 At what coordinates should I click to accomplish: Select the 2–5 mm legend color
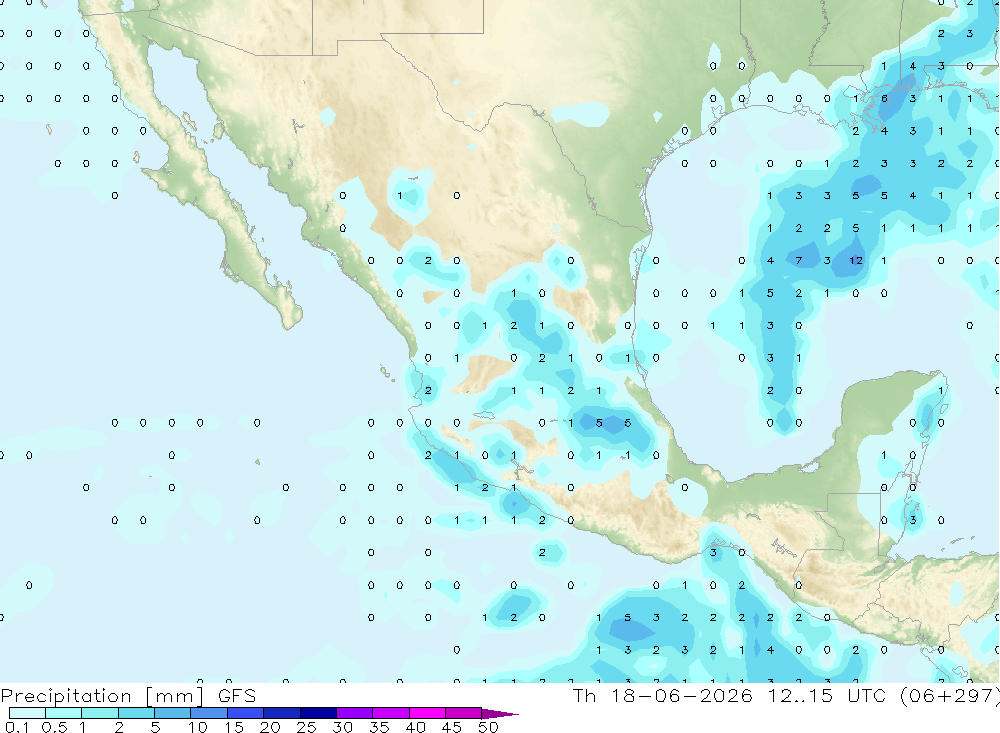pos(136,713)
